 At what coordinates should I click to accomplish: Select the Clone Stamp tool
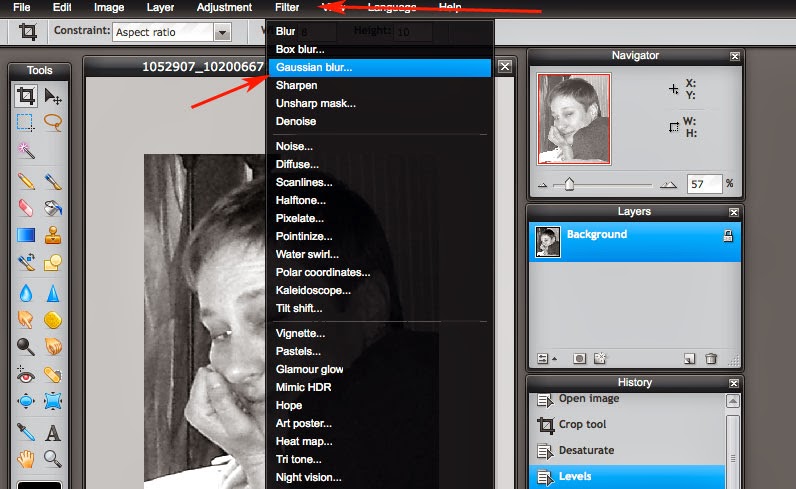point(53,235)
